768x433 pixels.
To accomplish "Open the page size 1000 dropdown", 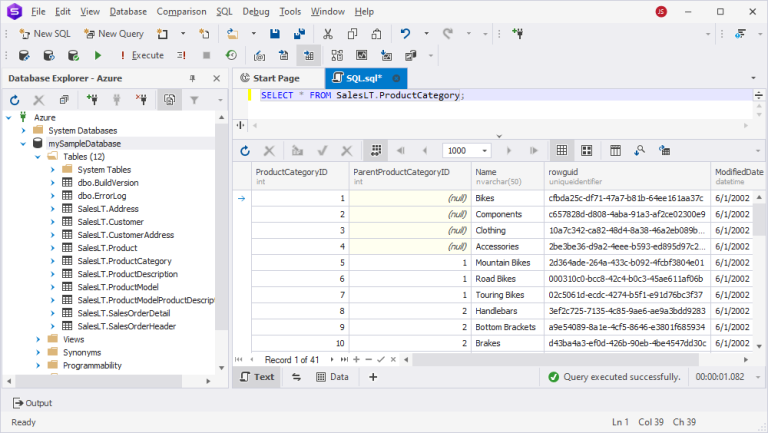I will coord(484,151).
